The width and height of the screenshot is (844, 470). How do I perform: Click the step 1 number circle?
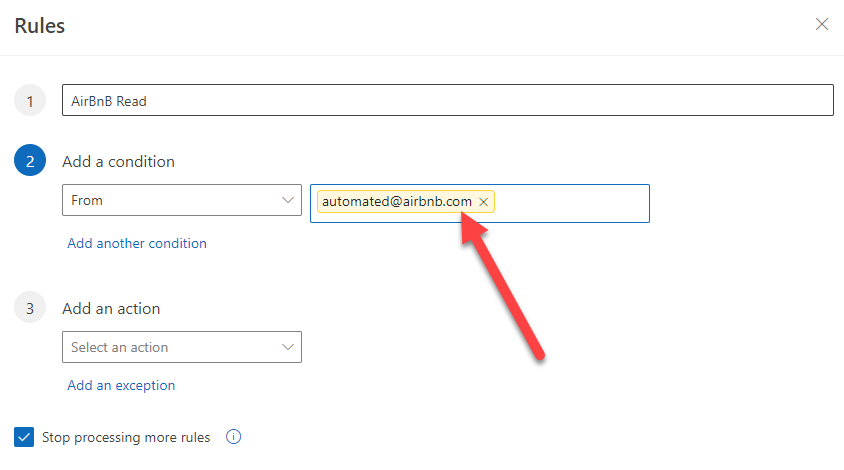pyautogui.click(x=30, y=101)
